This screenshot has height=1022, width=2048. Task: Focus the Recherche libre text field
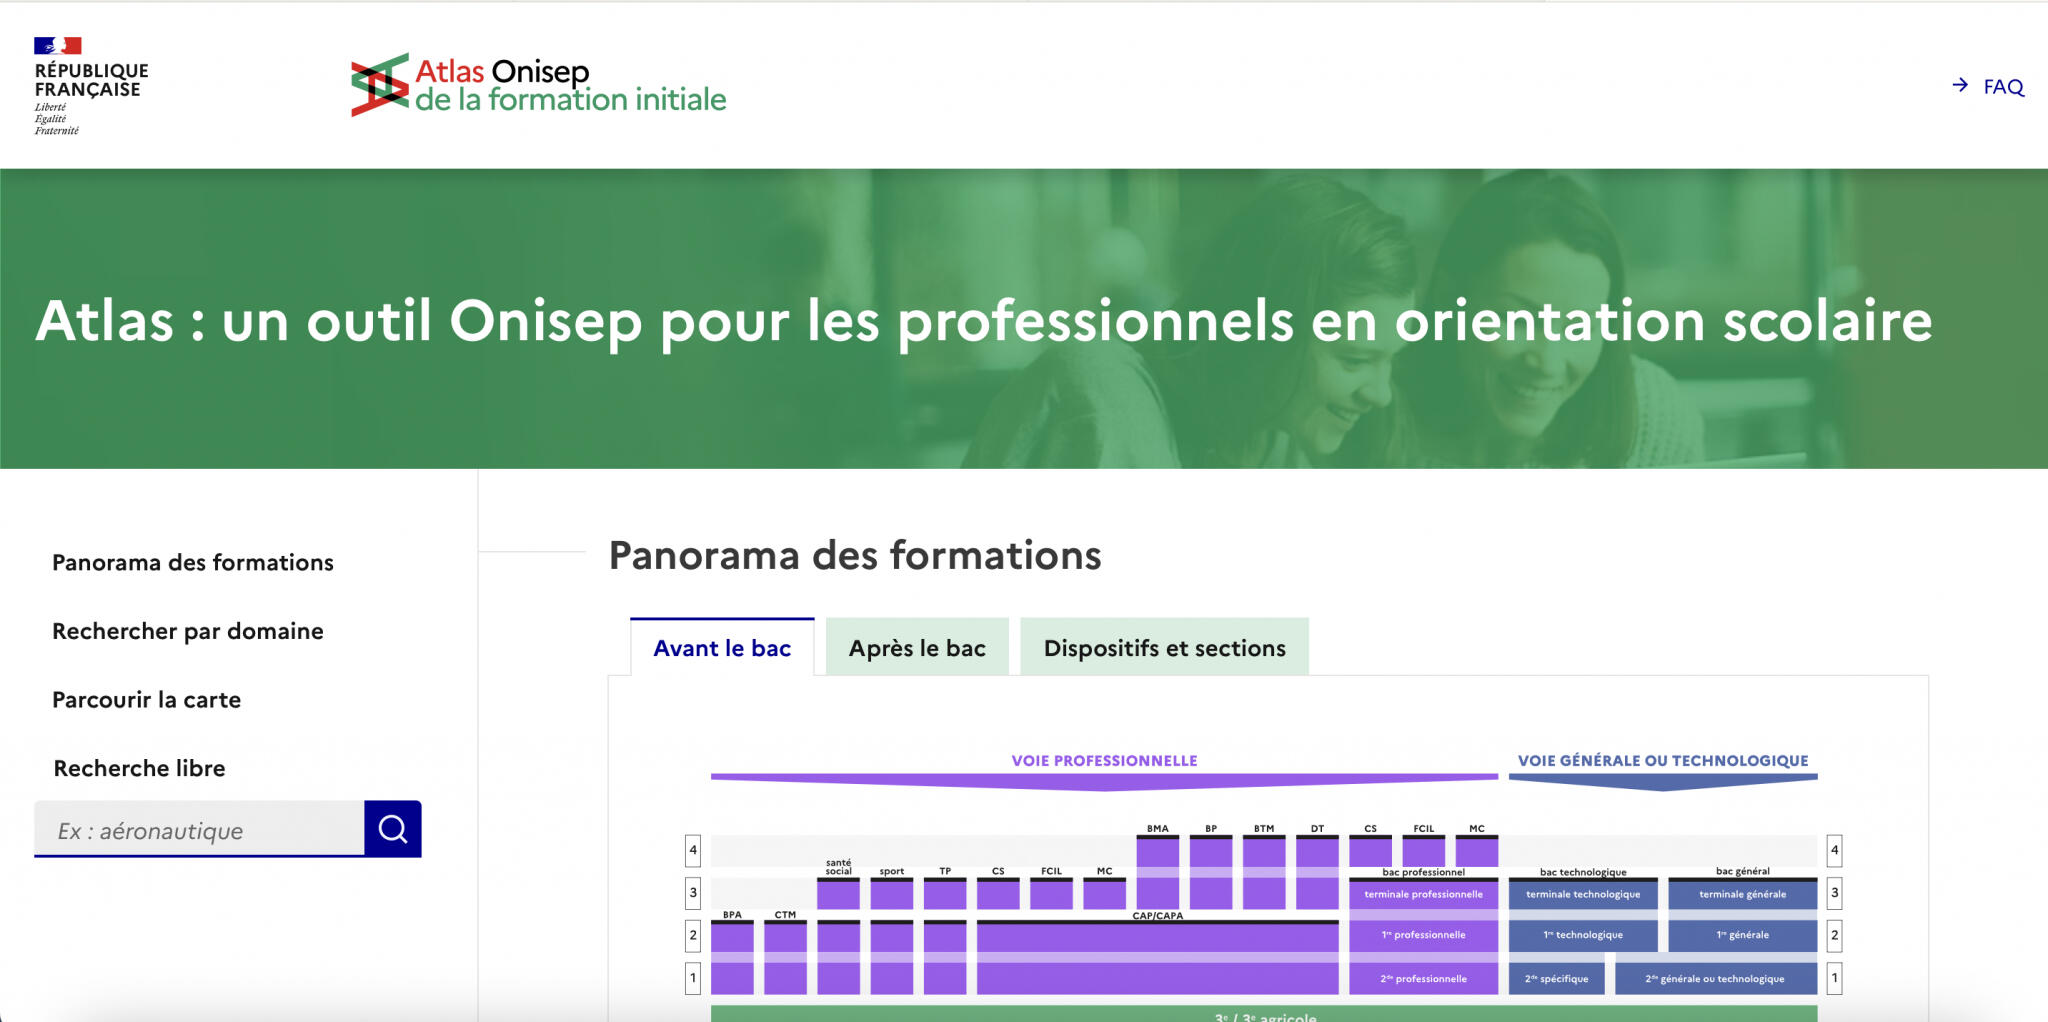200,830
